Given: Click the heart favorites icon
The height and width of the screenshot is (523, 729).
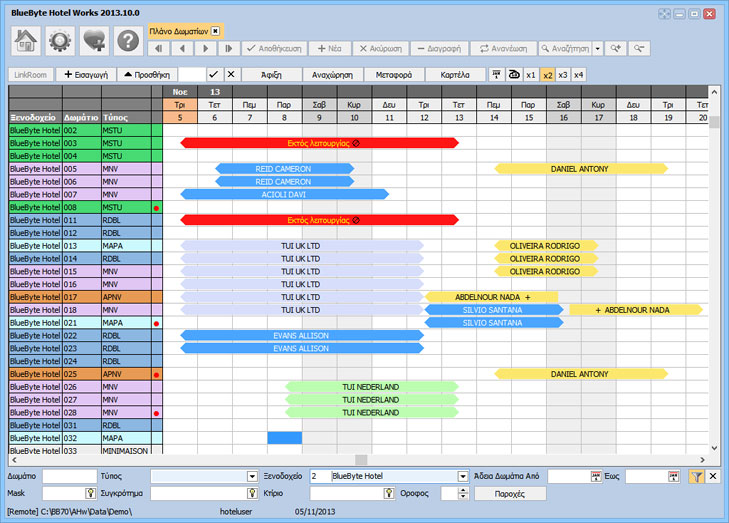Looking at the screenshot, I should coord(95,40).
